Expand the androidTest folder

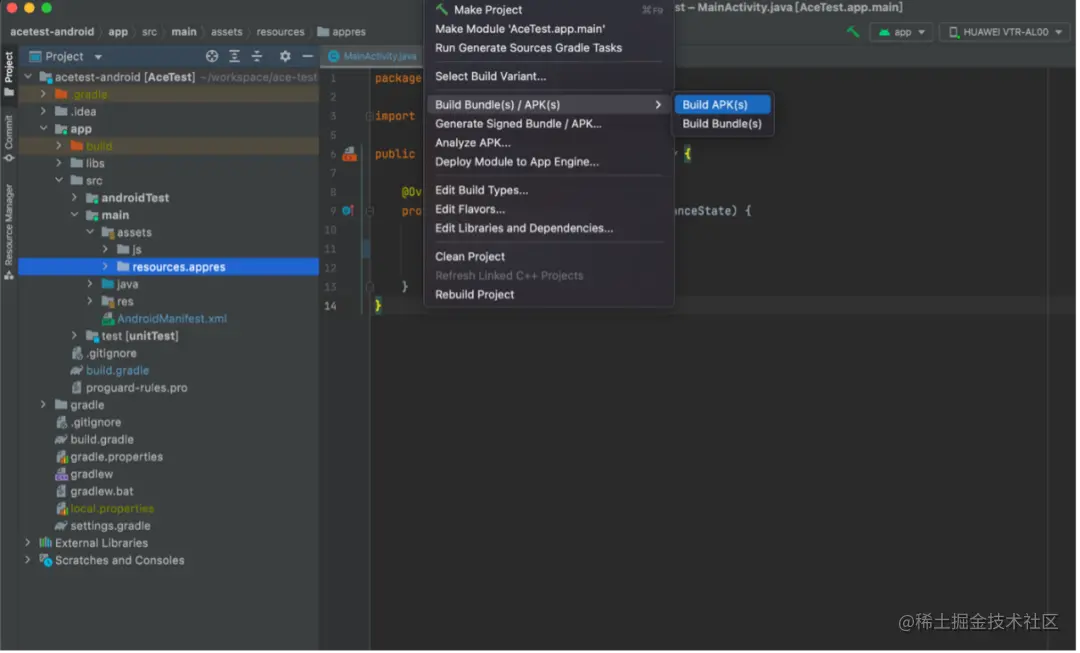[x=74, y=198]
